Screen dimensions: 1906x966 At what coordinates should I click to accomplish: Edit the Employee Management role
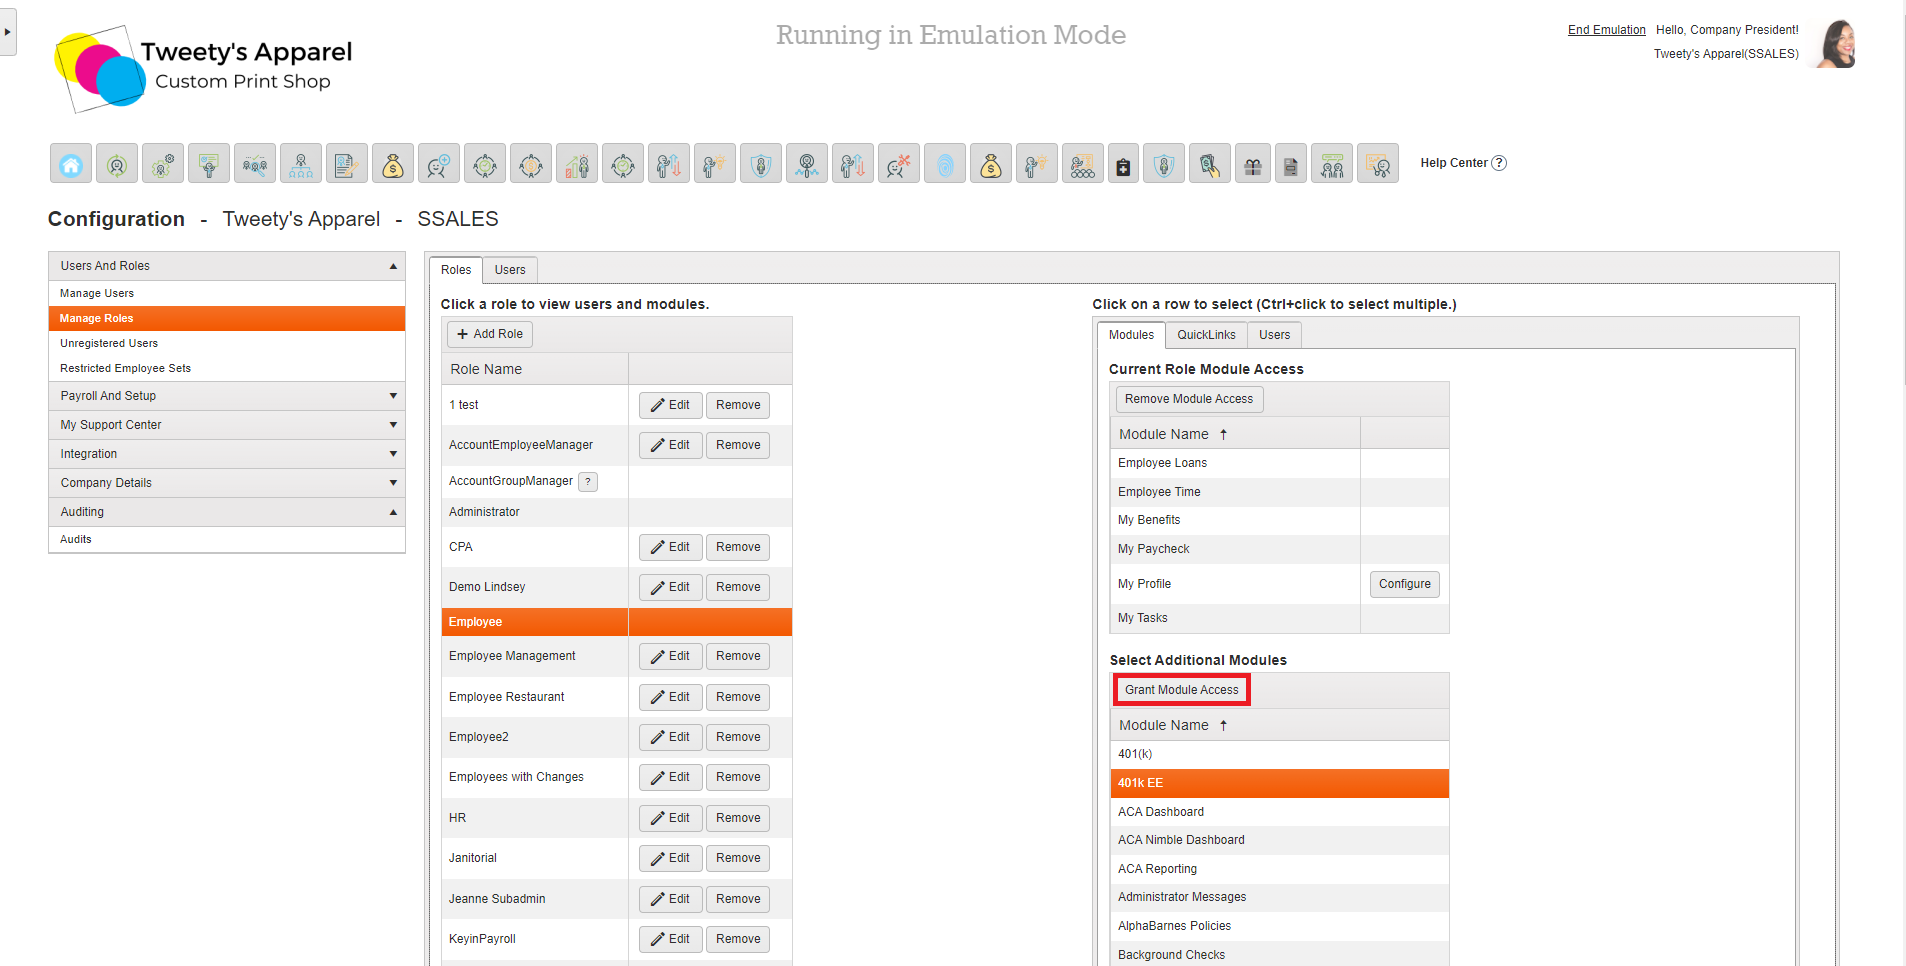(670, 656)
